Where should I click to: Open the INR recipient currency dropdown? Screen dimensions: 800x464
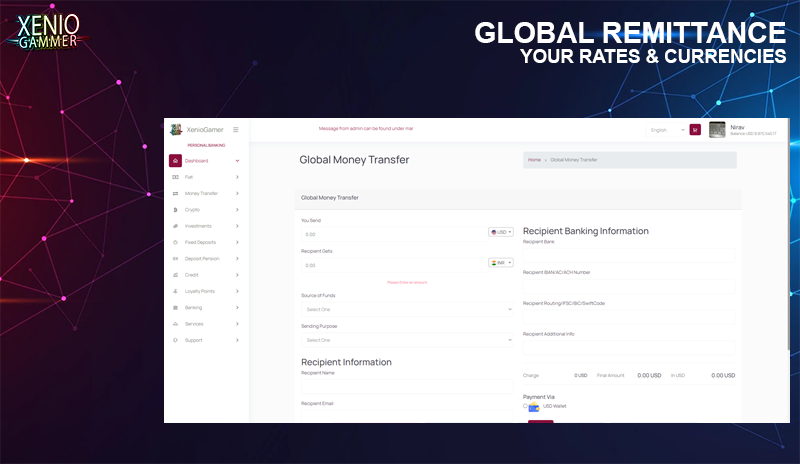[x=501, y=263]
